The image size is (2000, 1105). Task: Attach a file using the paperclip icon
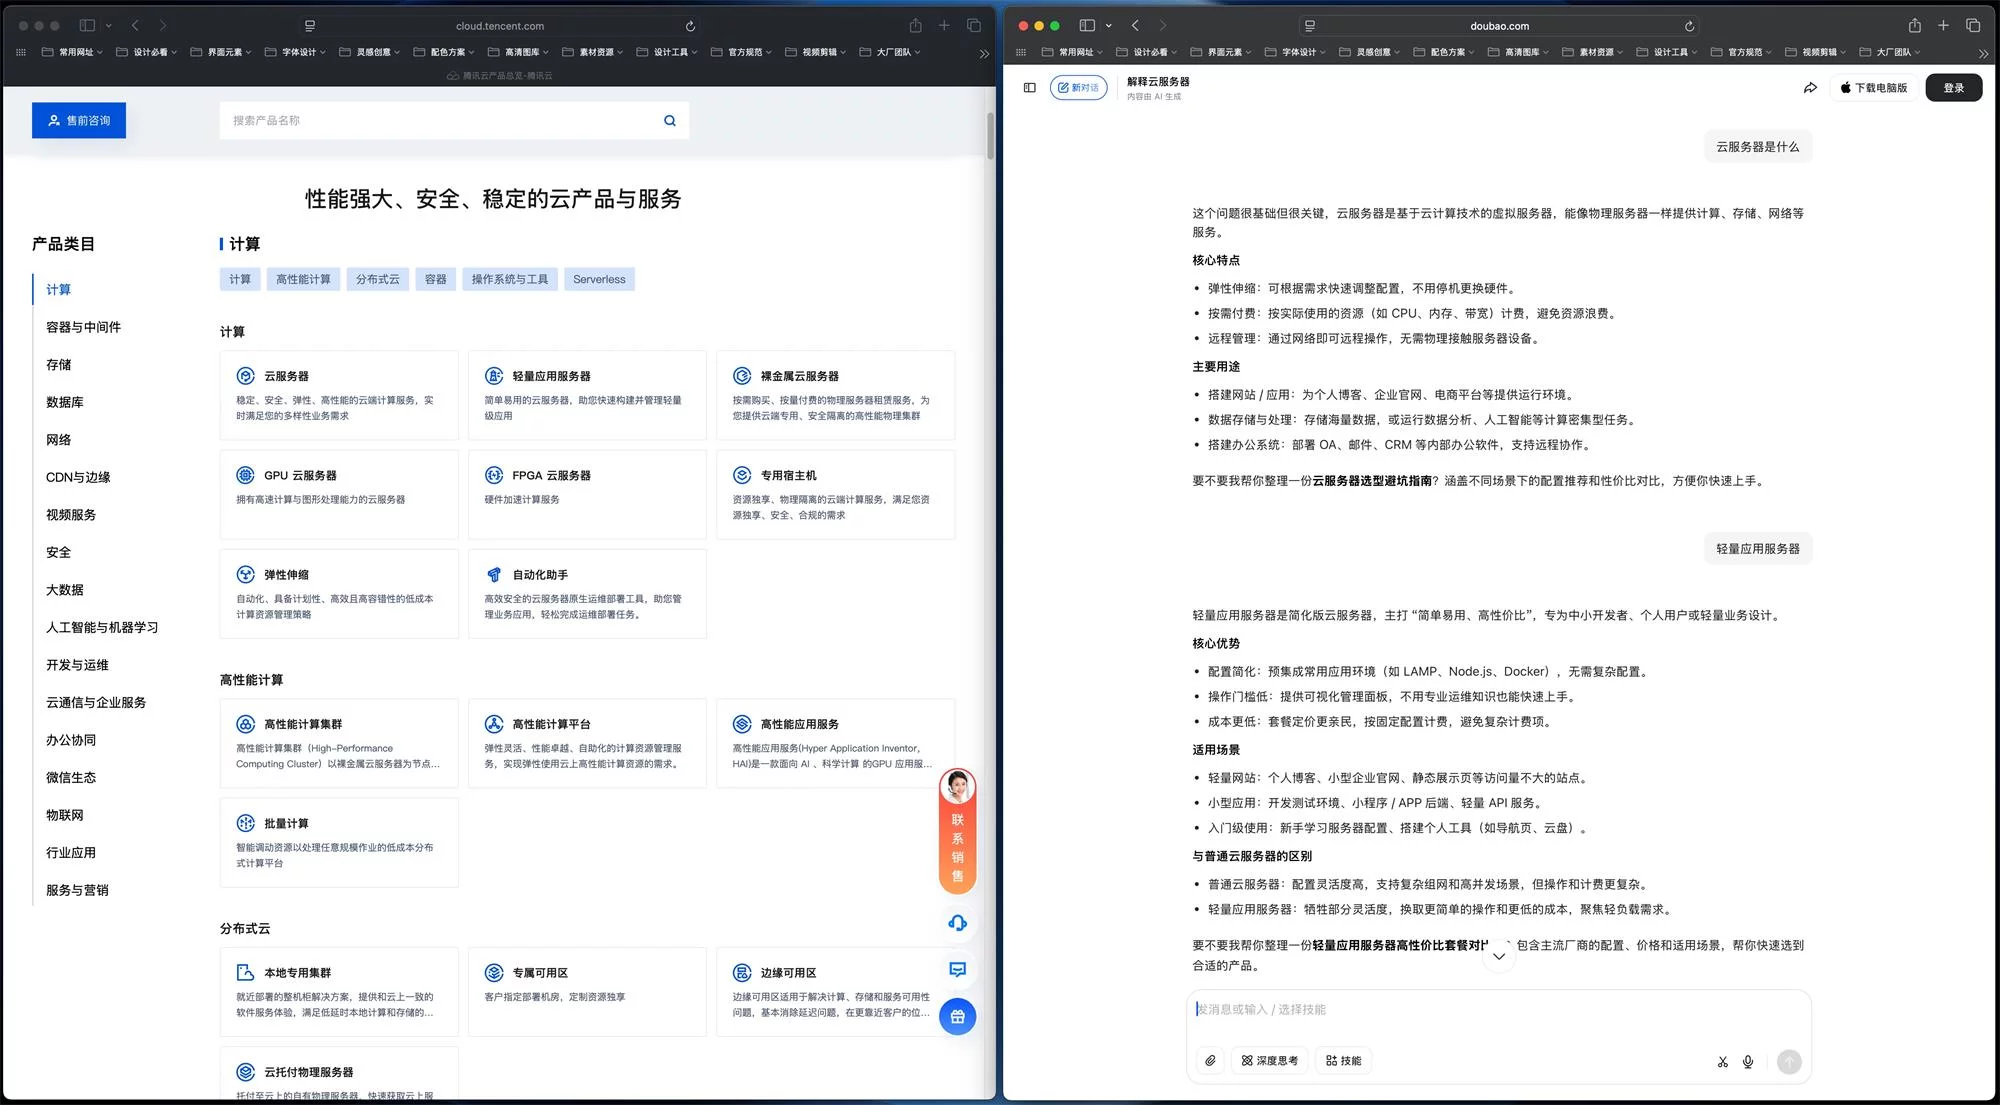pos(1211,1060)
